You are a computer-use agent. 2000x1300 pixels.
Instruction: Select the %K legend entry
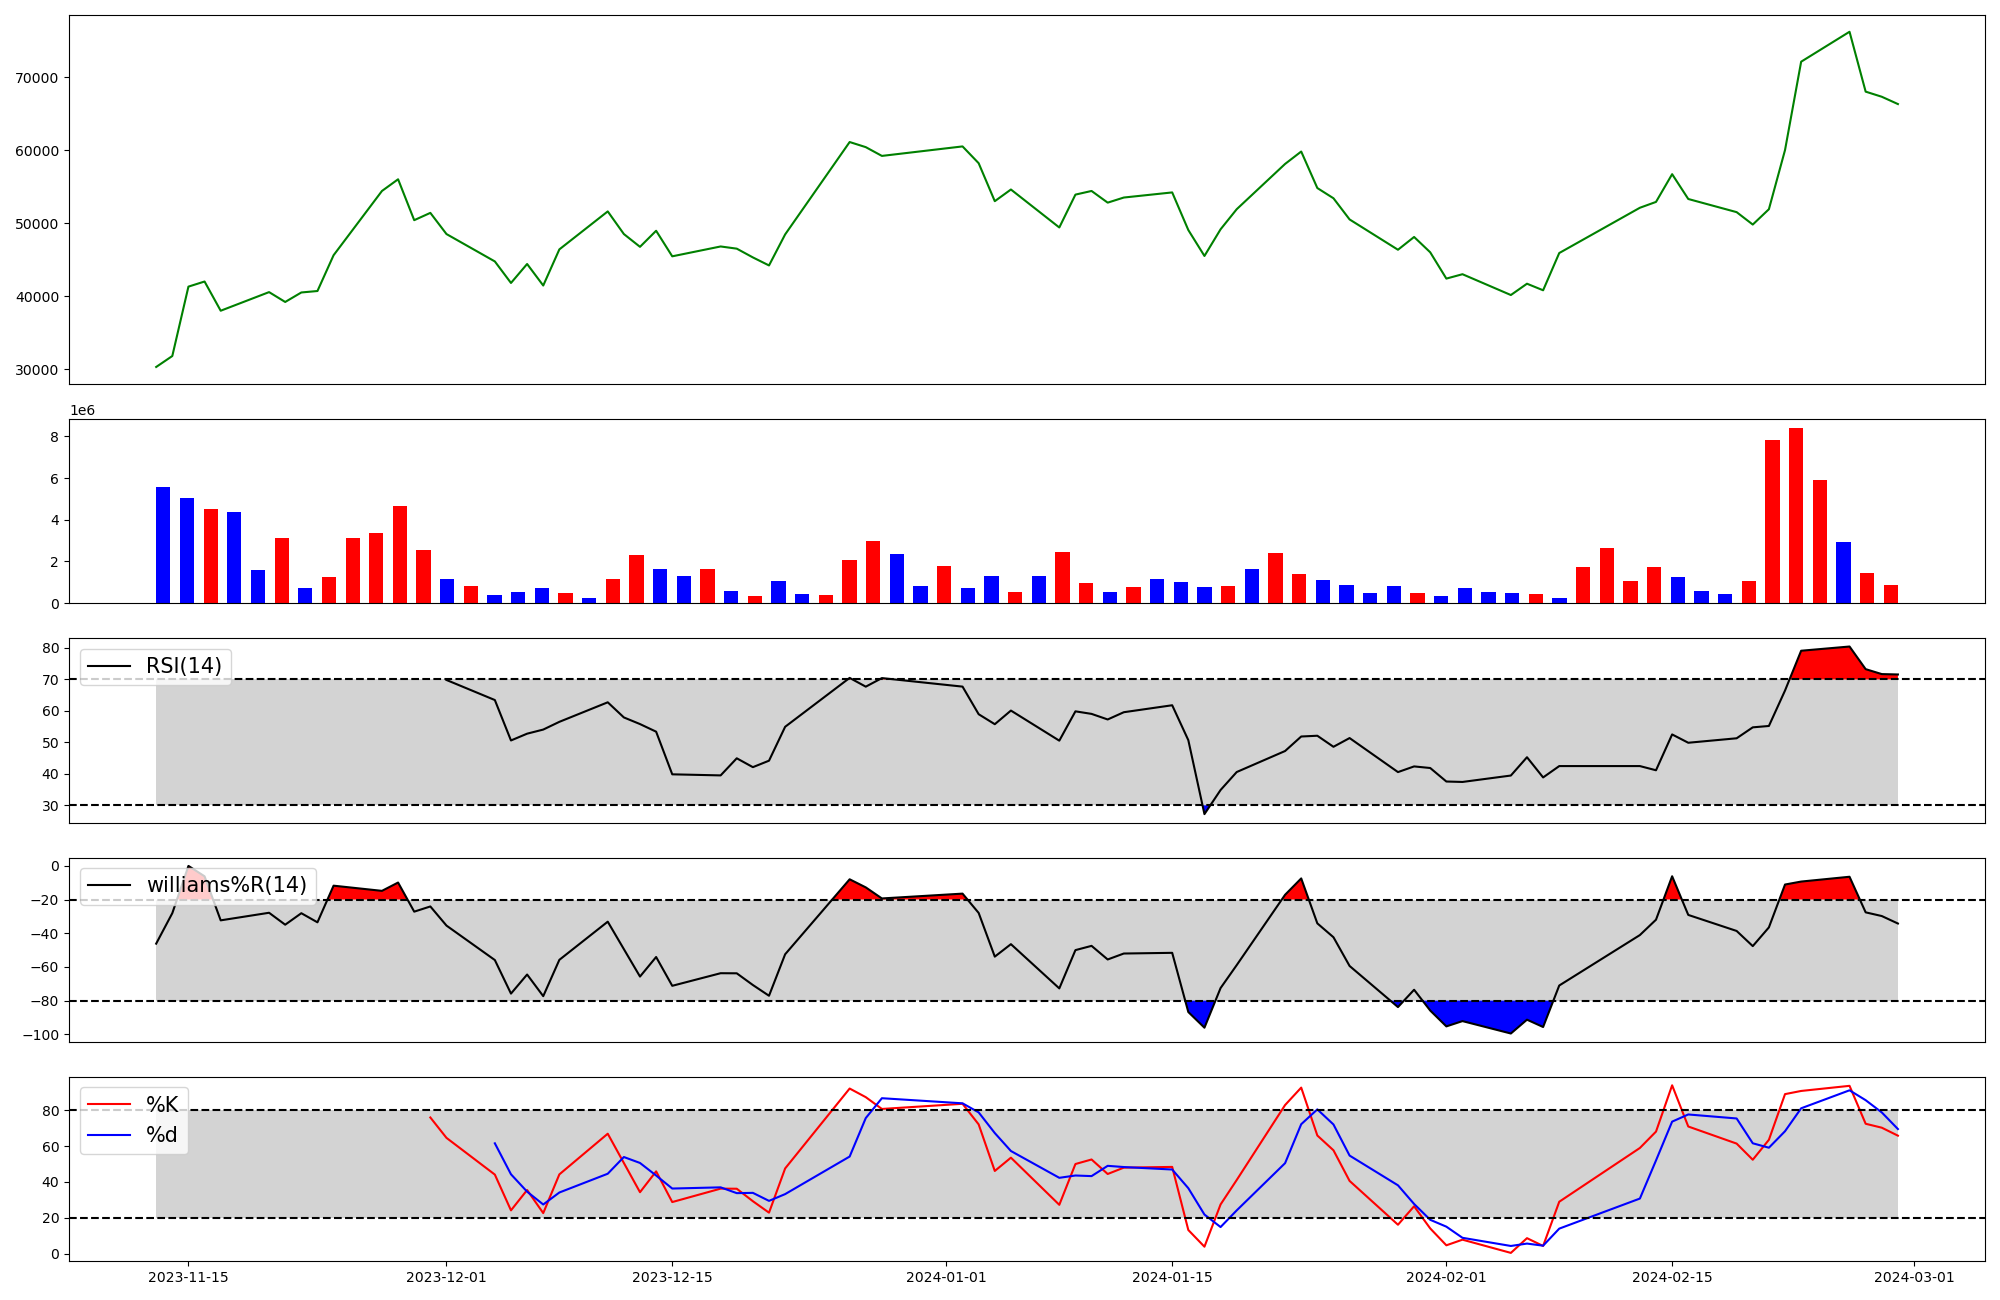click(x=162, y=1105)
